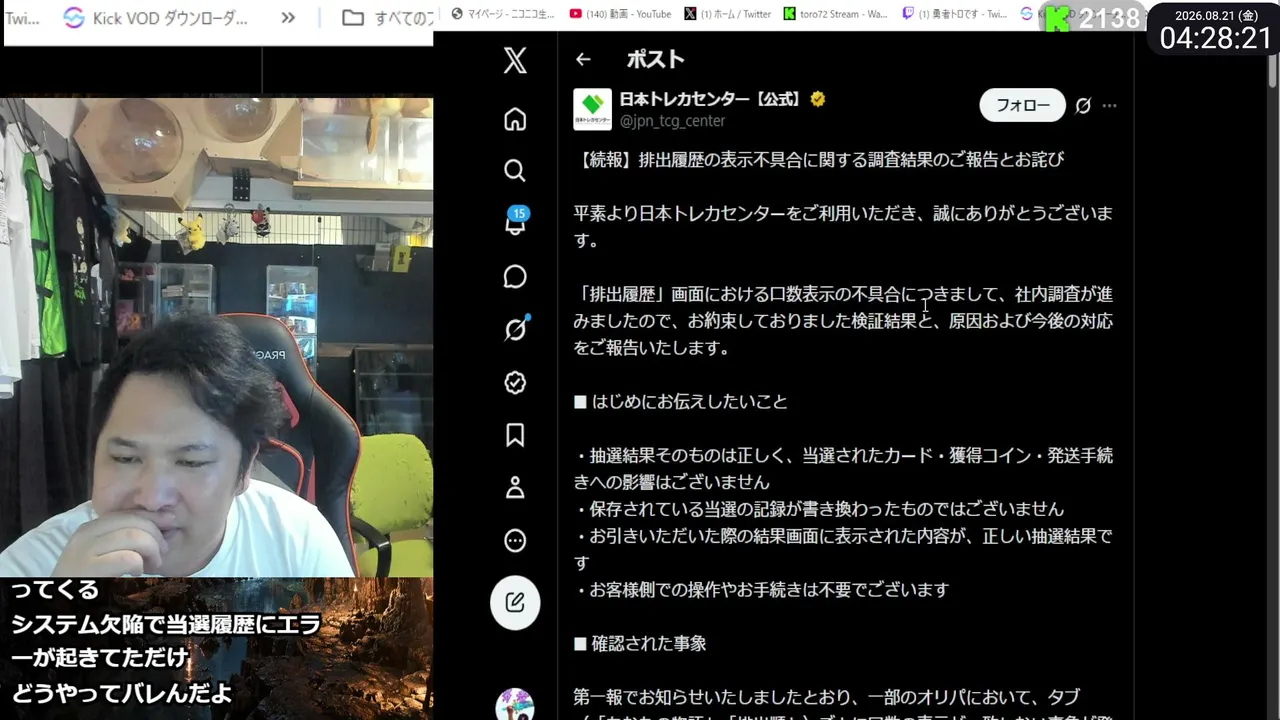Click the ポスト page title
The height and width of the screenshot is (720, 1280).
tap(655, 60)
